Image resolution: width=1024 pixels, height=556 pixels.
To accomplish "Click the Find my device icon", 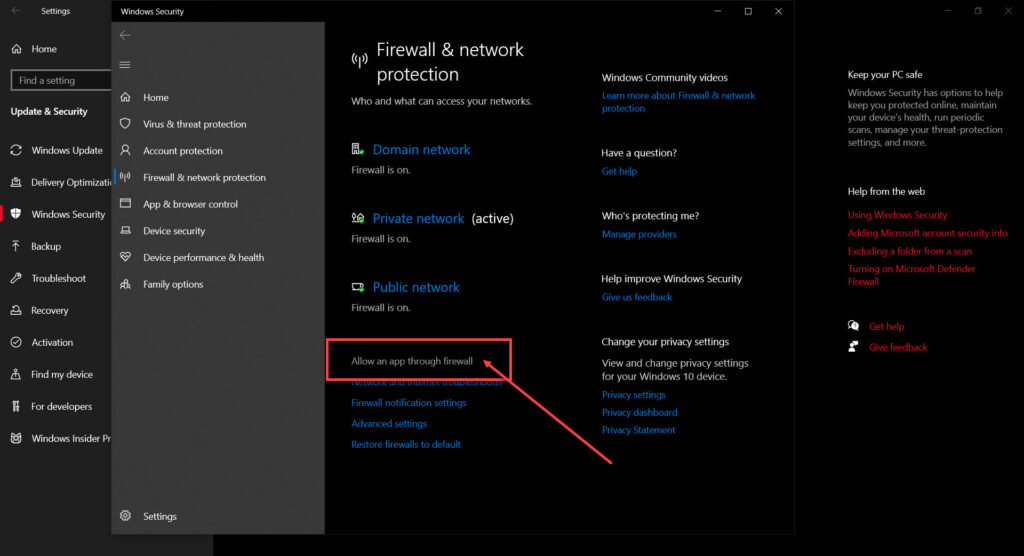I will pyautogui.click(x=16, y=374).
